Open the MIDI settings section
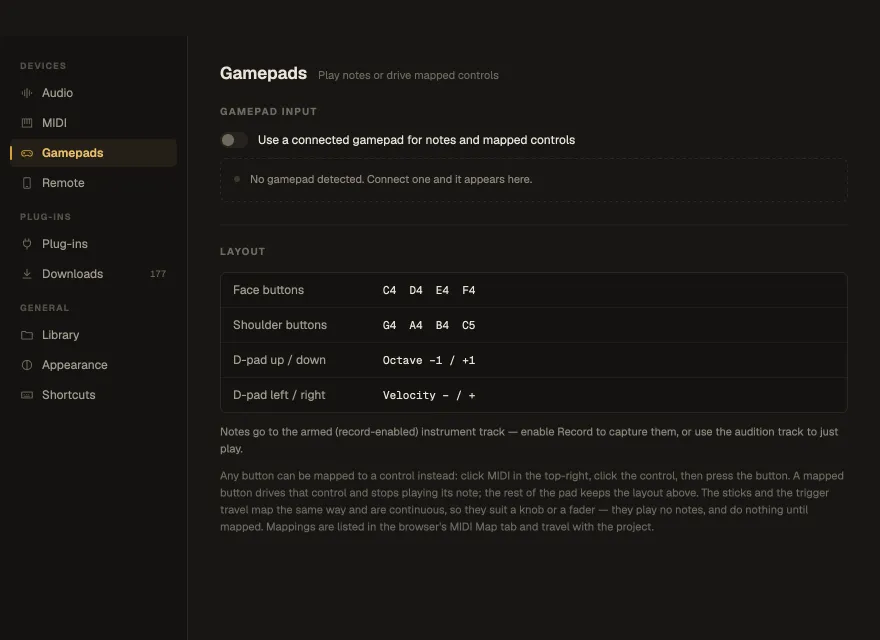The image size is (880, 640). pyautogui.click(x=94, y=122)
